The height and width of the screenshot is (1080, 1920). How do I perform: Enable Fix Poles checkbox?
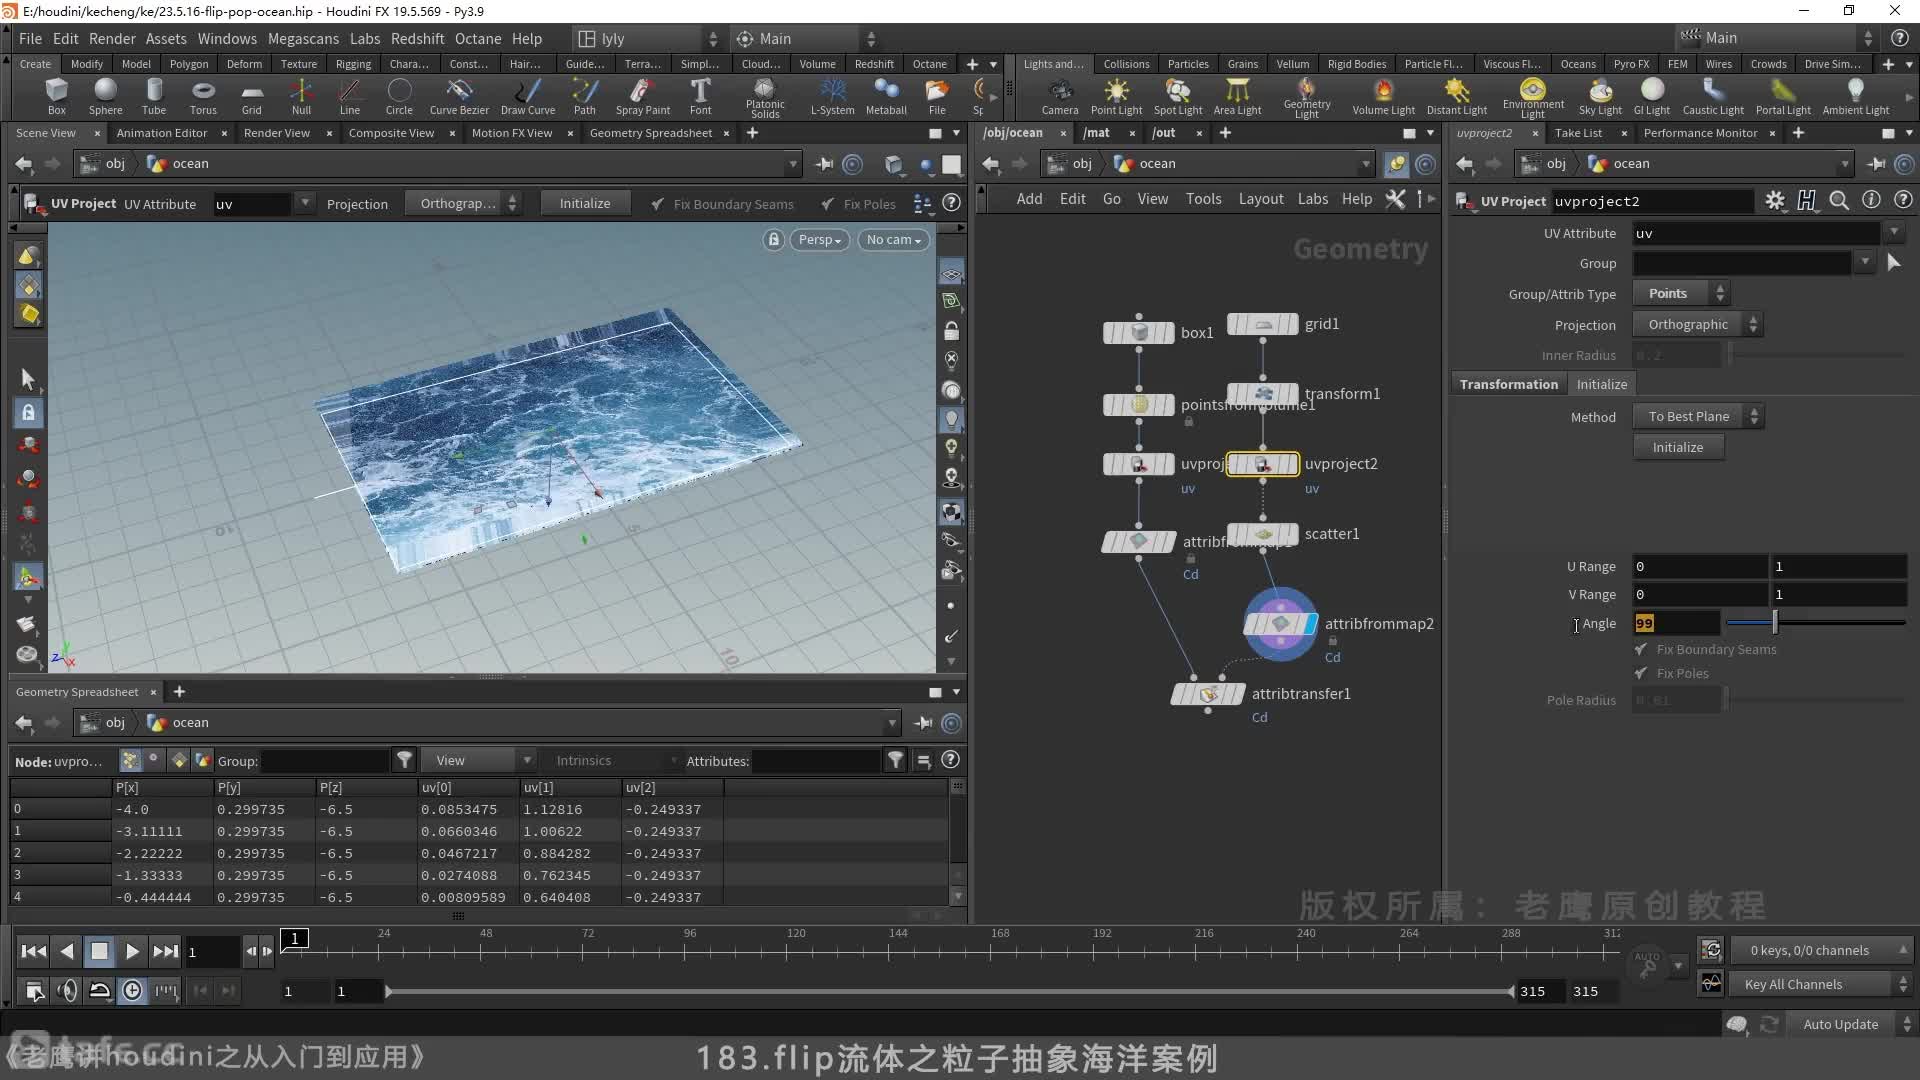[x=1642, y=673]
